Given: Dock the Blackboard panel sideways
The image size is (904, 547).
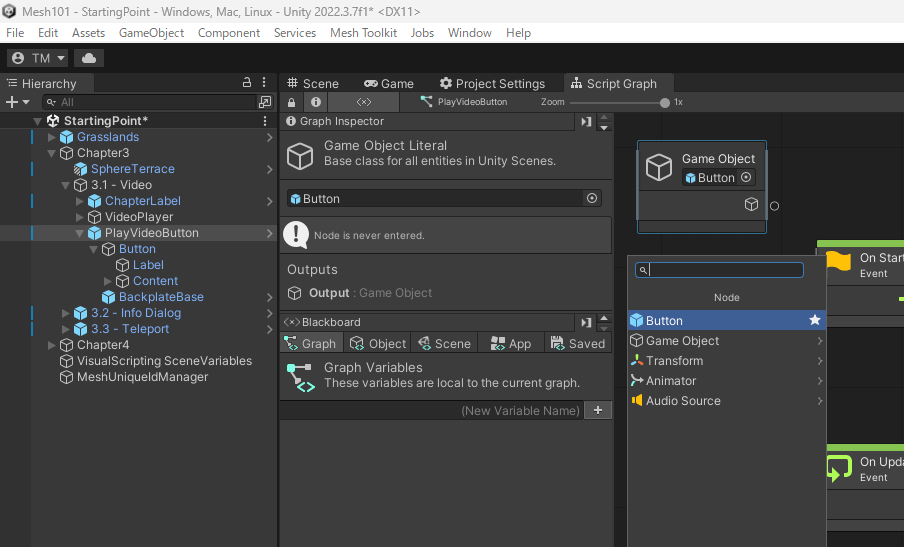Looking at the screenshot, I should coord(586,322).
